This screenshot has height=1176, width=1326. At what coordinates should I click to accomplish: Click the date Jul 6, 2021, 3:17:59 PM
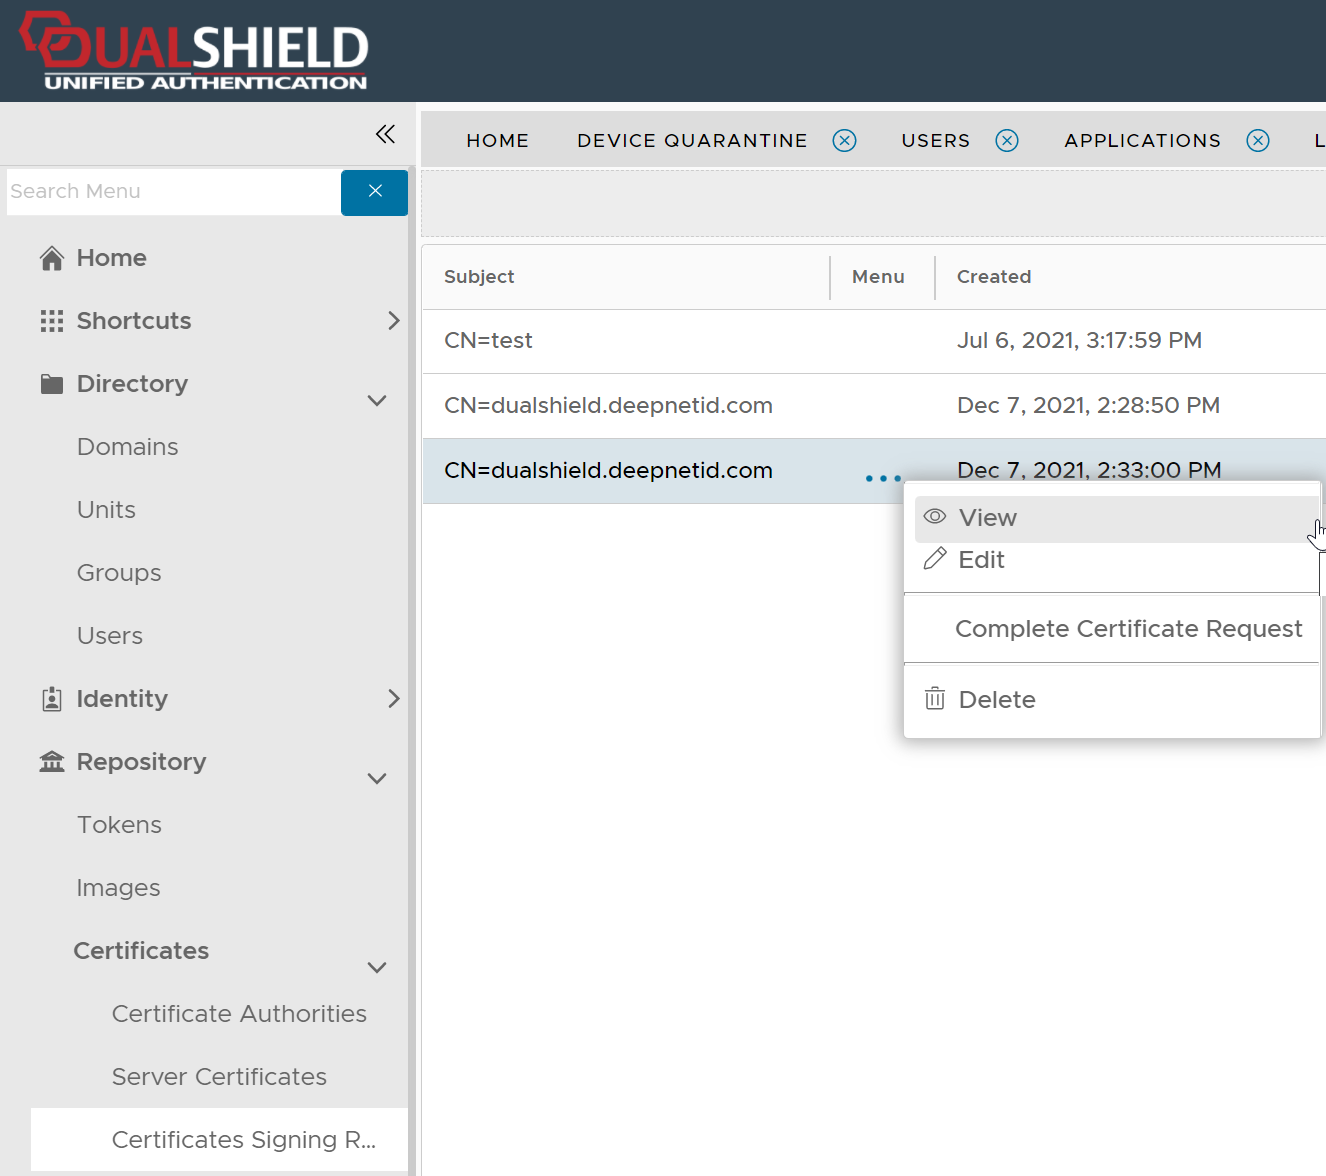(1079, 341)
